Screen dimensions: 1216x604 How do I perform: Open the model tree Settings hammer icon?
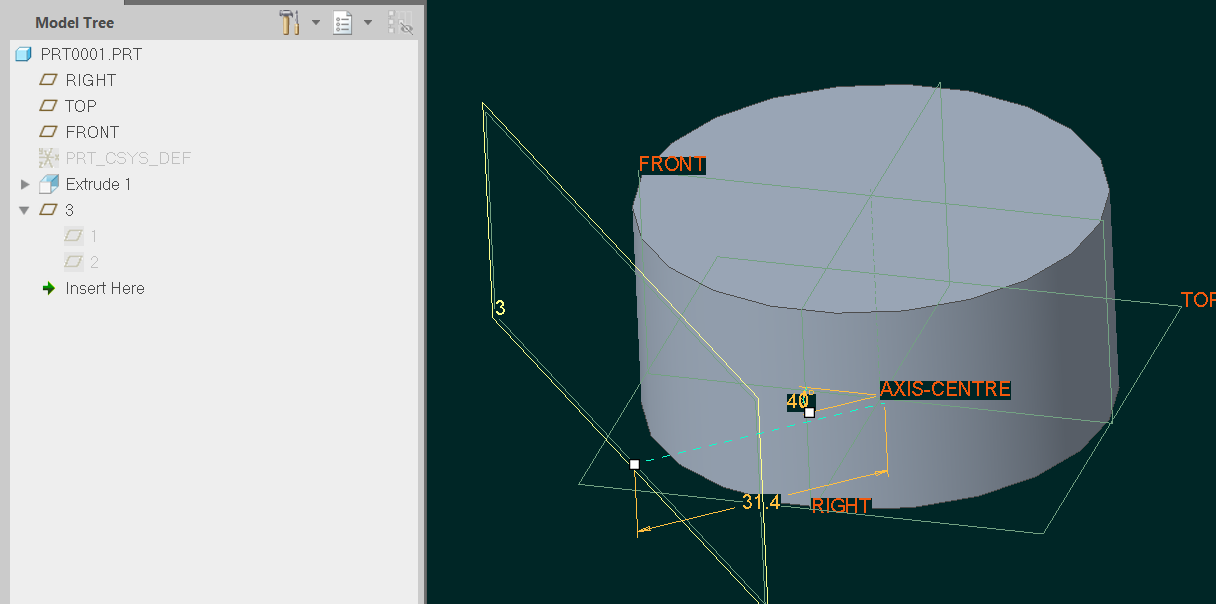[x=289, y=22]
